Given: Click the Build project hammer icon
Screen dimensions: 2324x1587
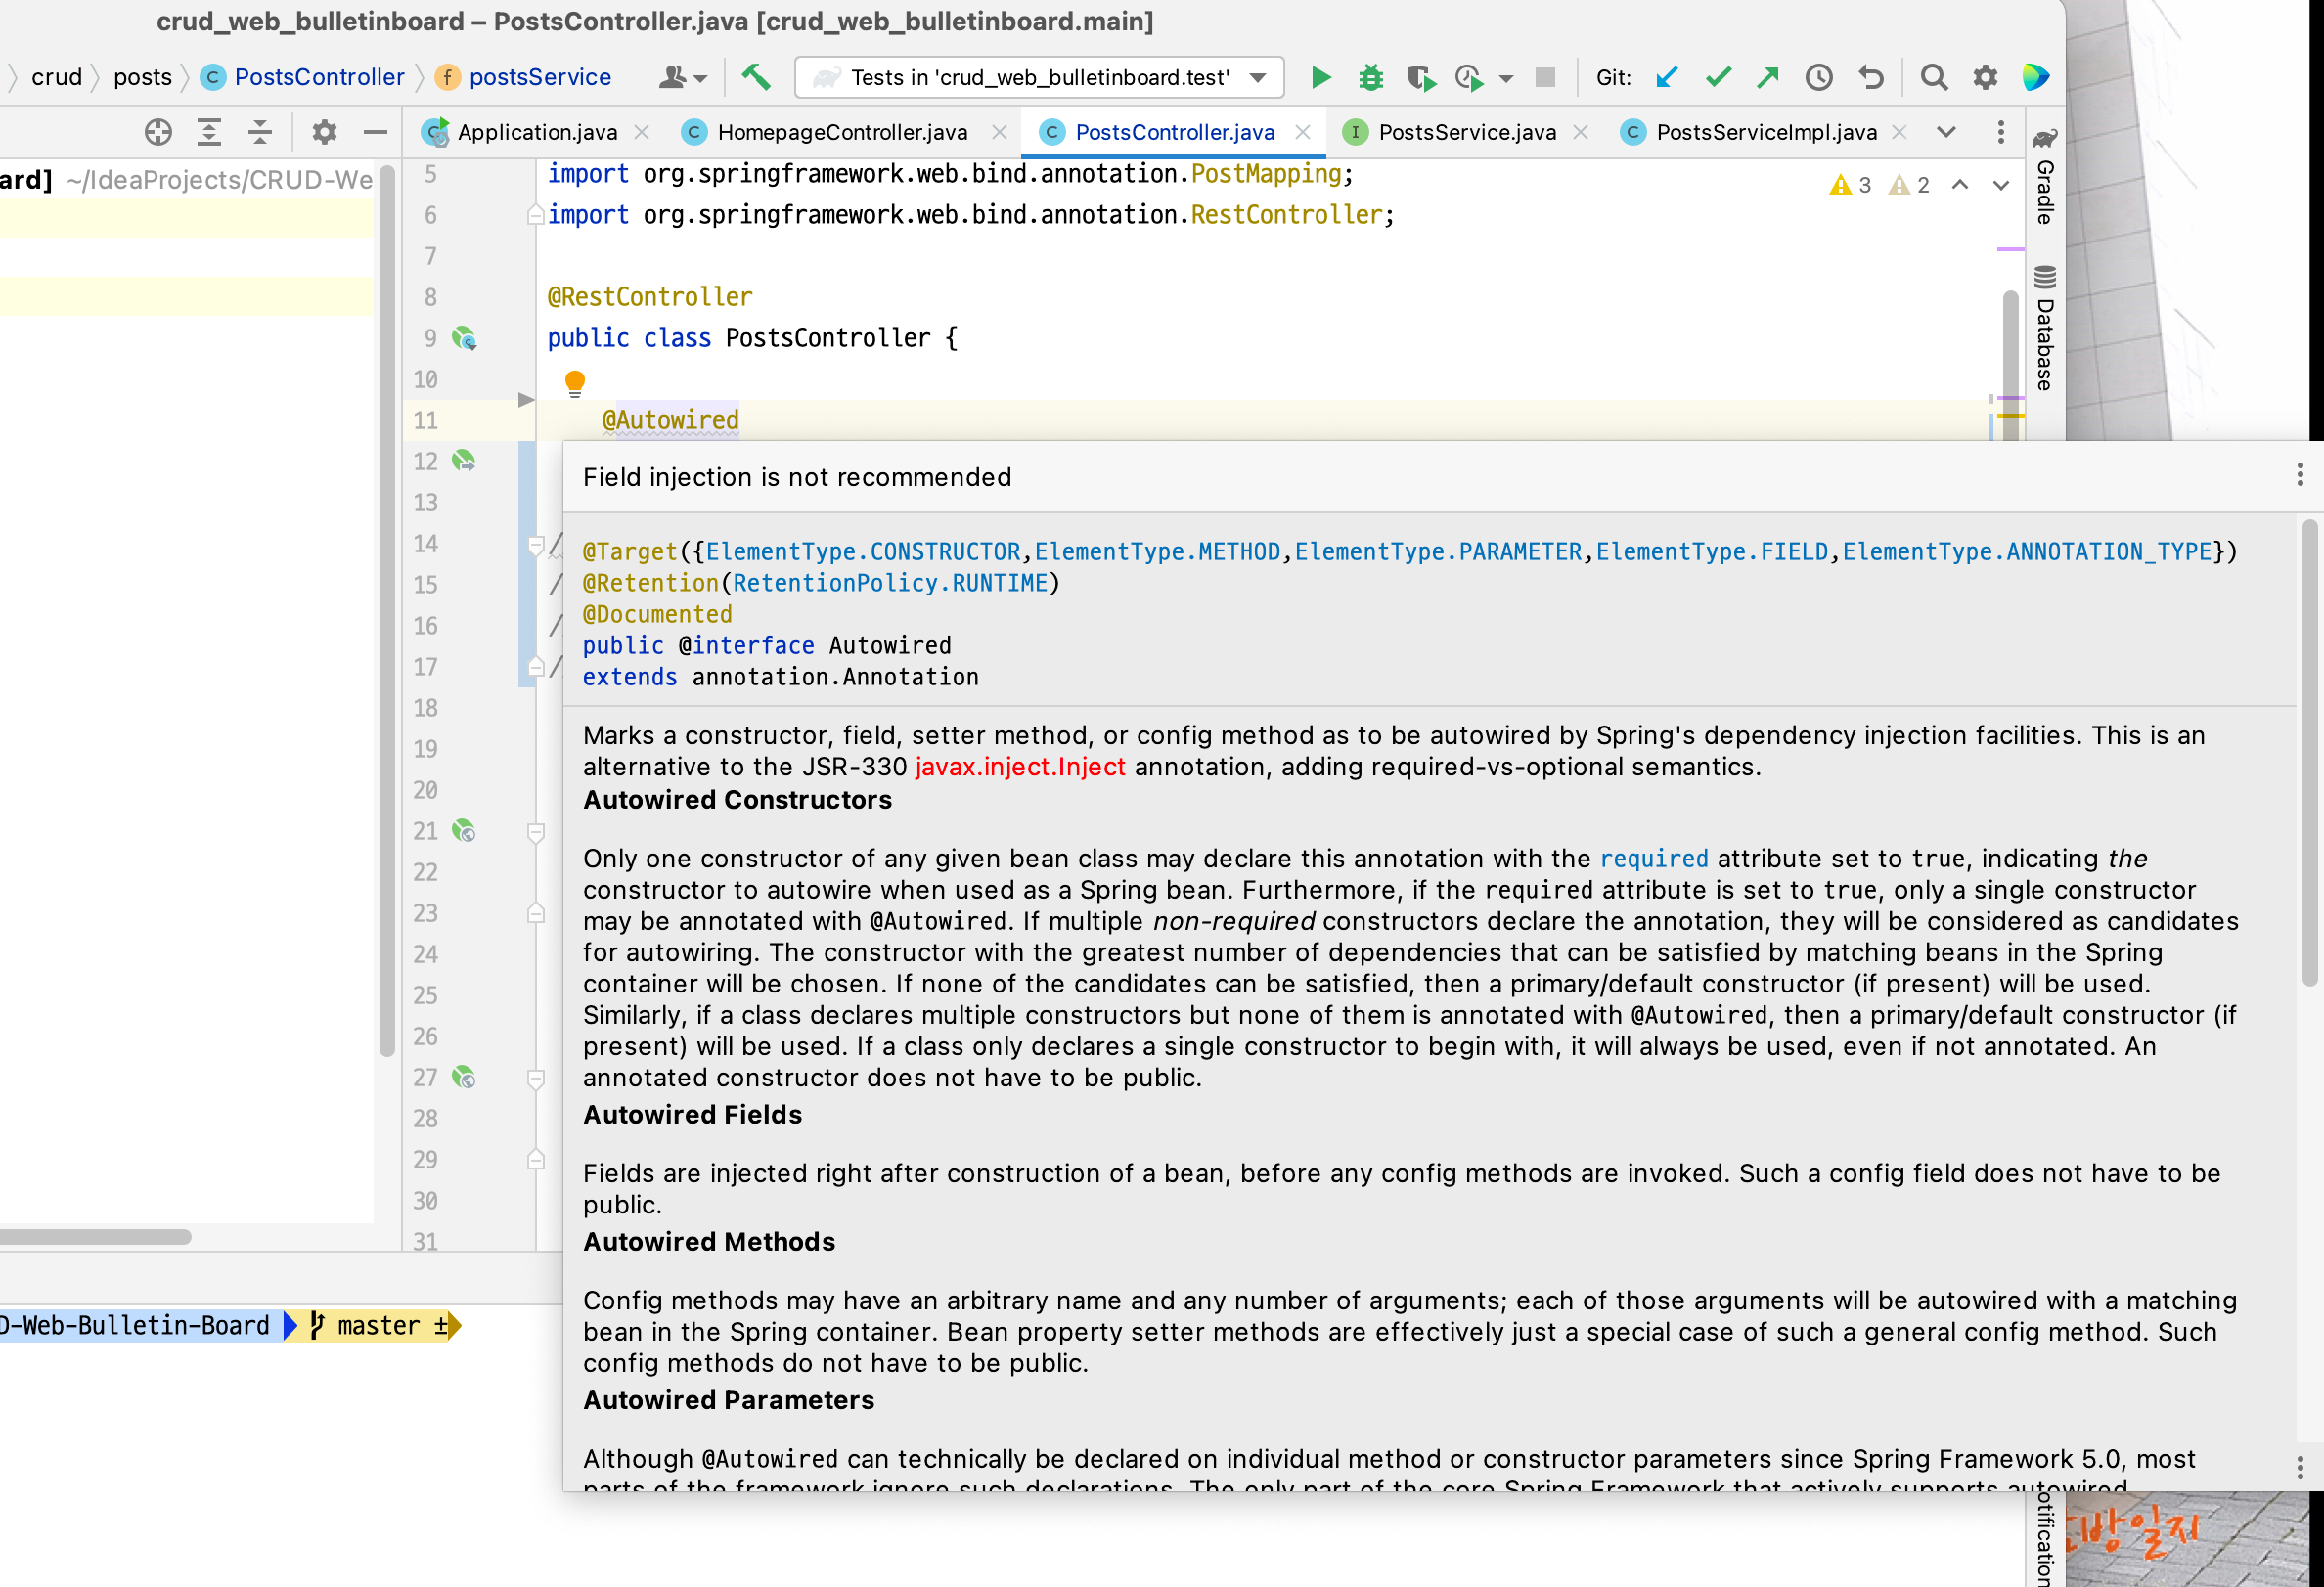Looking at the screenshot, I should point(756,77).
